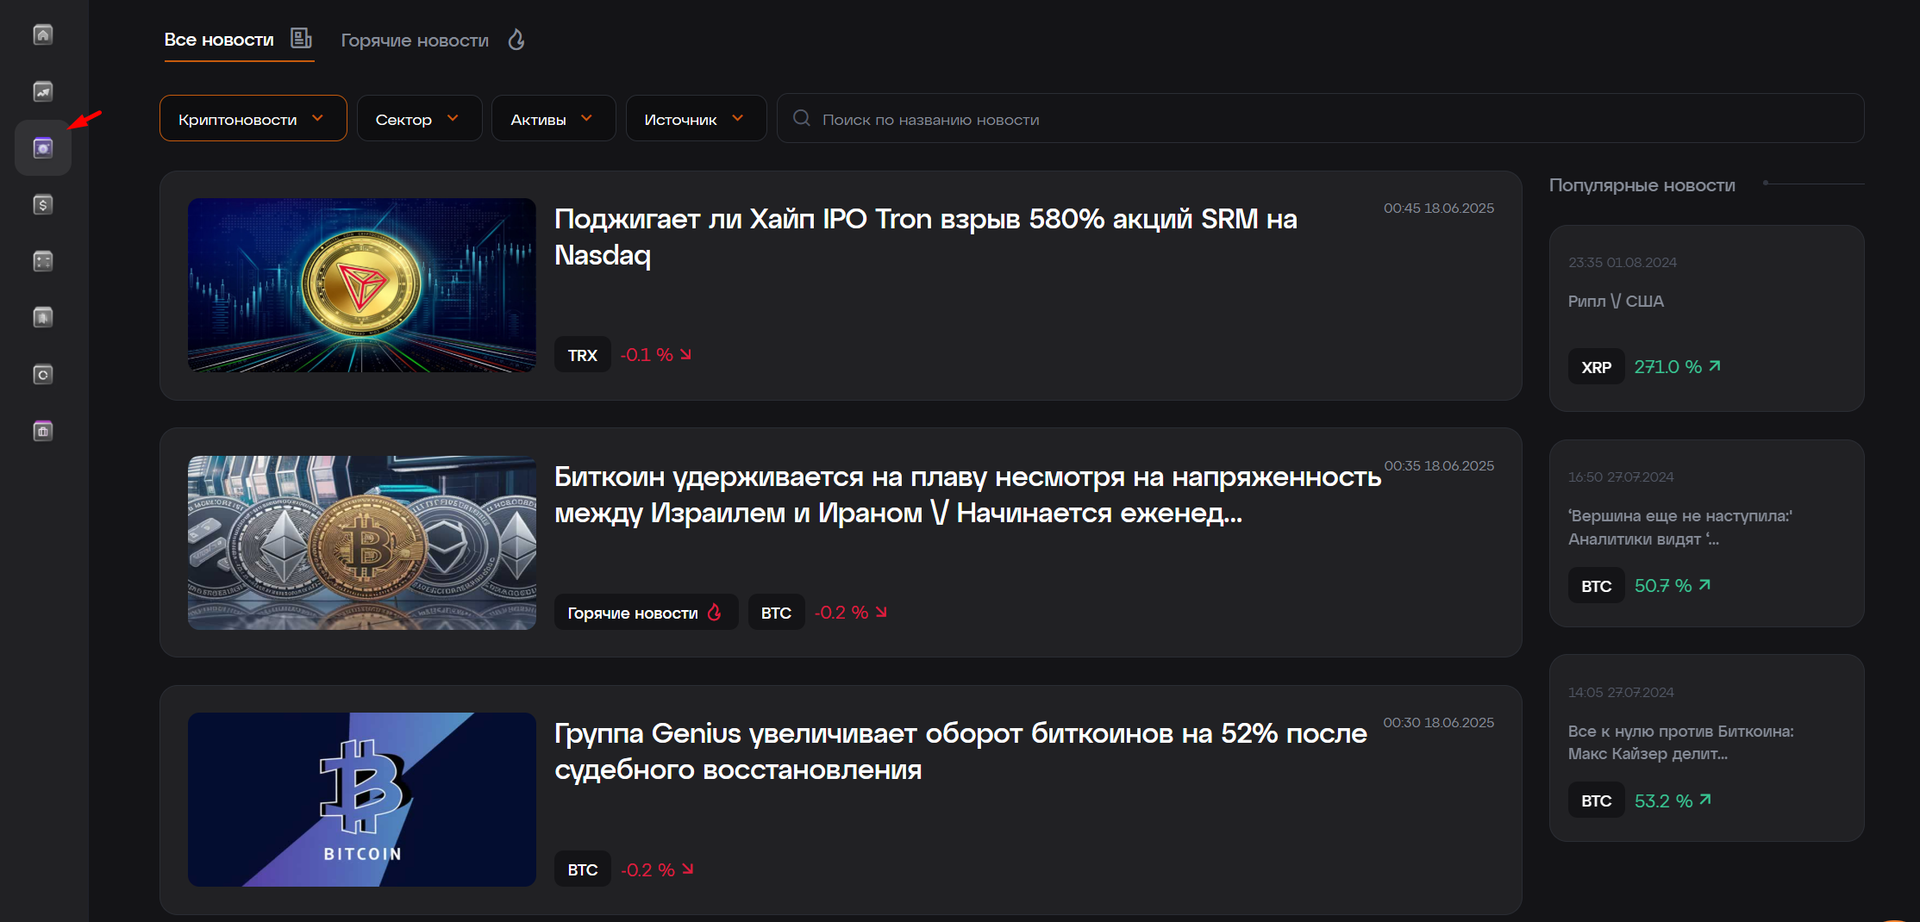Open popular news Рипл \/ США
Image resolution: width=1920 pixels, height=922 pixels.
1616,301
